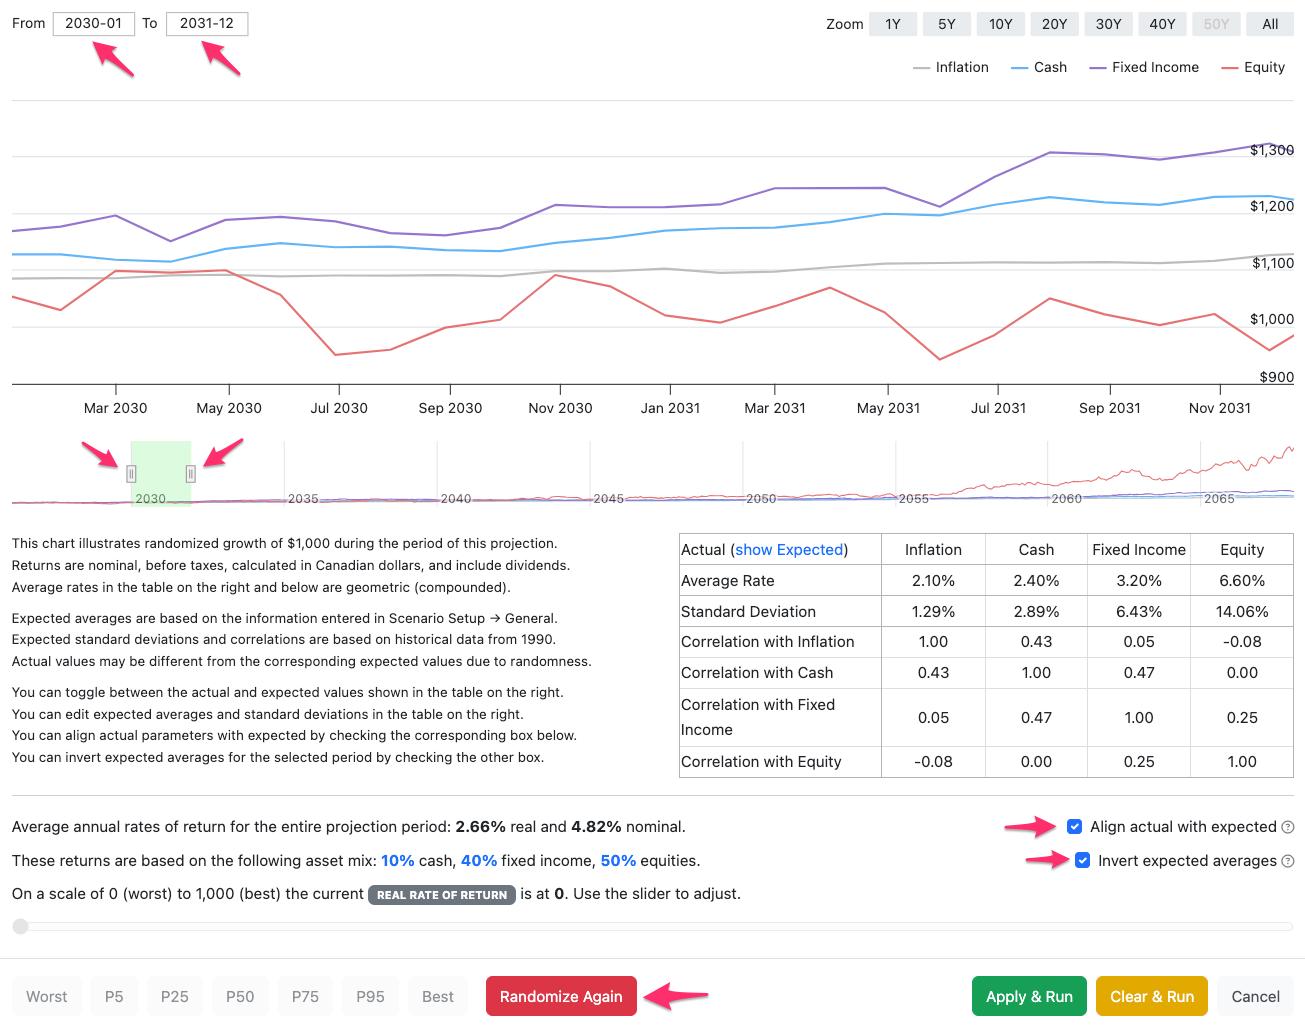Uncheck Align actual with expected checkbox
This screenshot has height=1029, width=1305.
1074,827
